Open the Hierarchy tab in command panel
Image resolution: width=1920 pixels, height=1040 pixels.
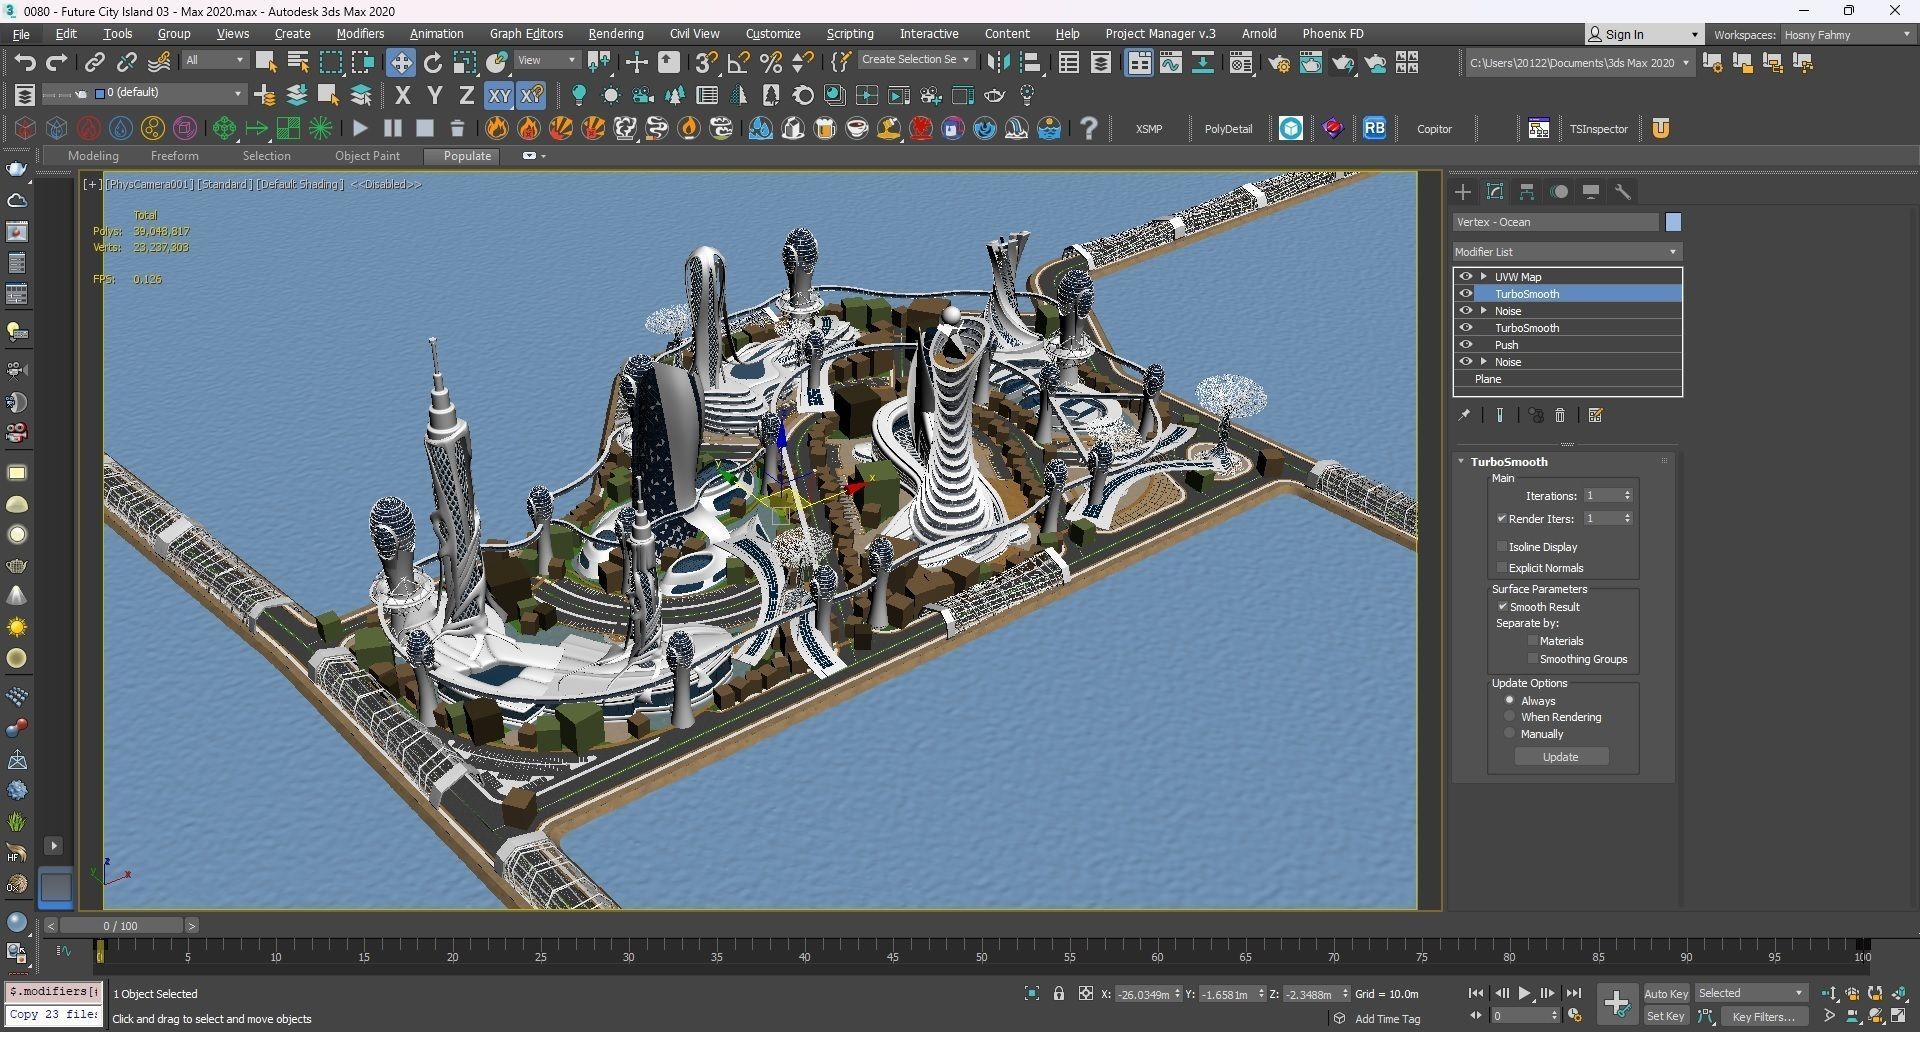1527,192
